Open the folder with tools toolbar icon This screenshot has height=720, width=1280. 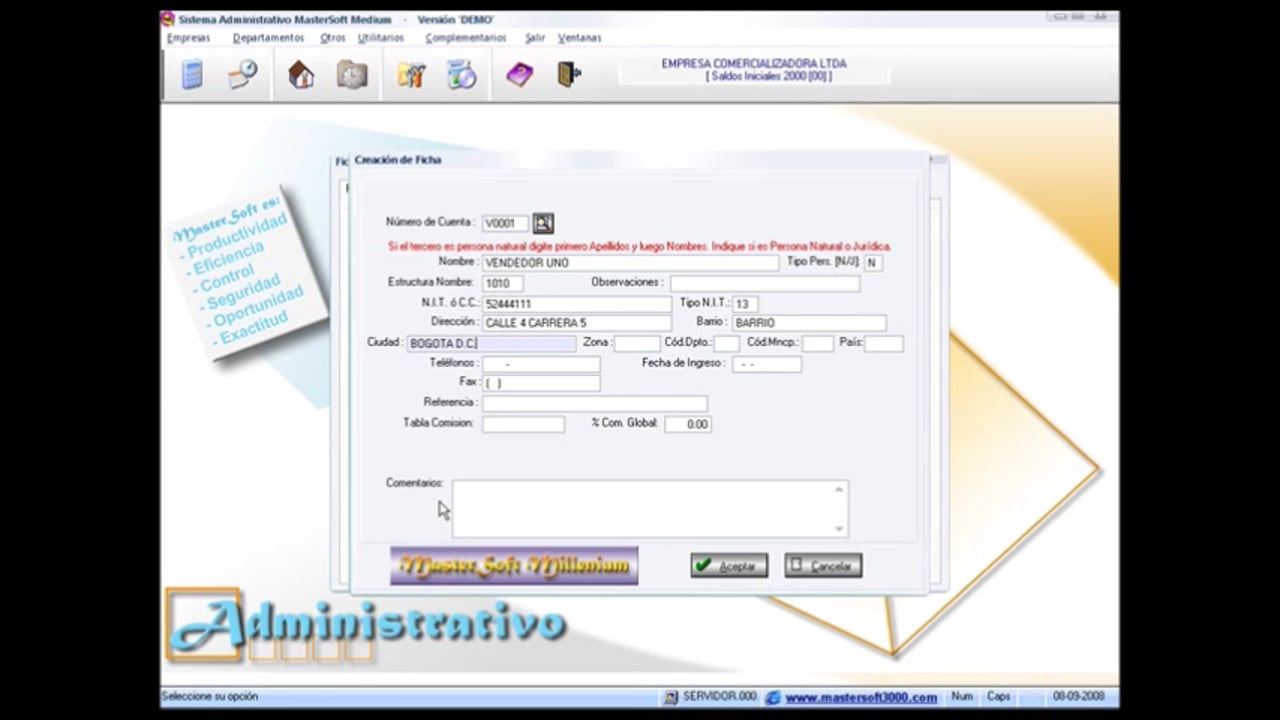(411, 75)
